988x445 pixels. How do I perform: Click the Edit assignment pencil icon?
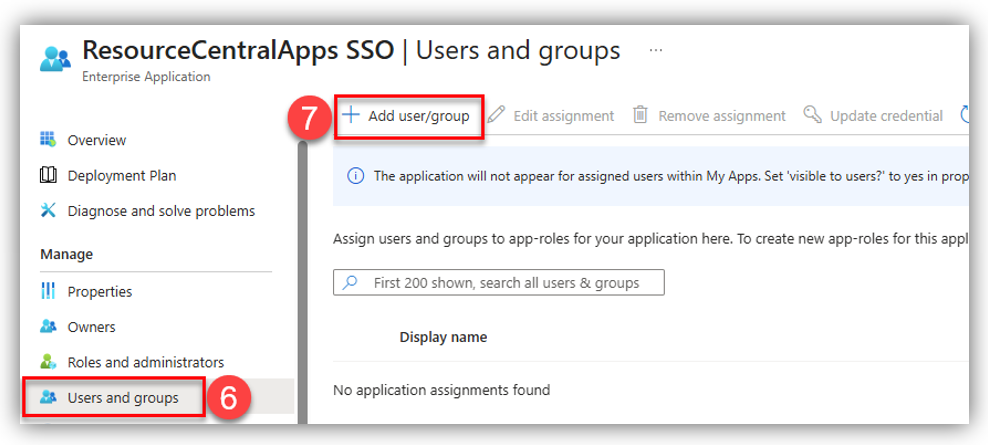(x=497, y=115)
